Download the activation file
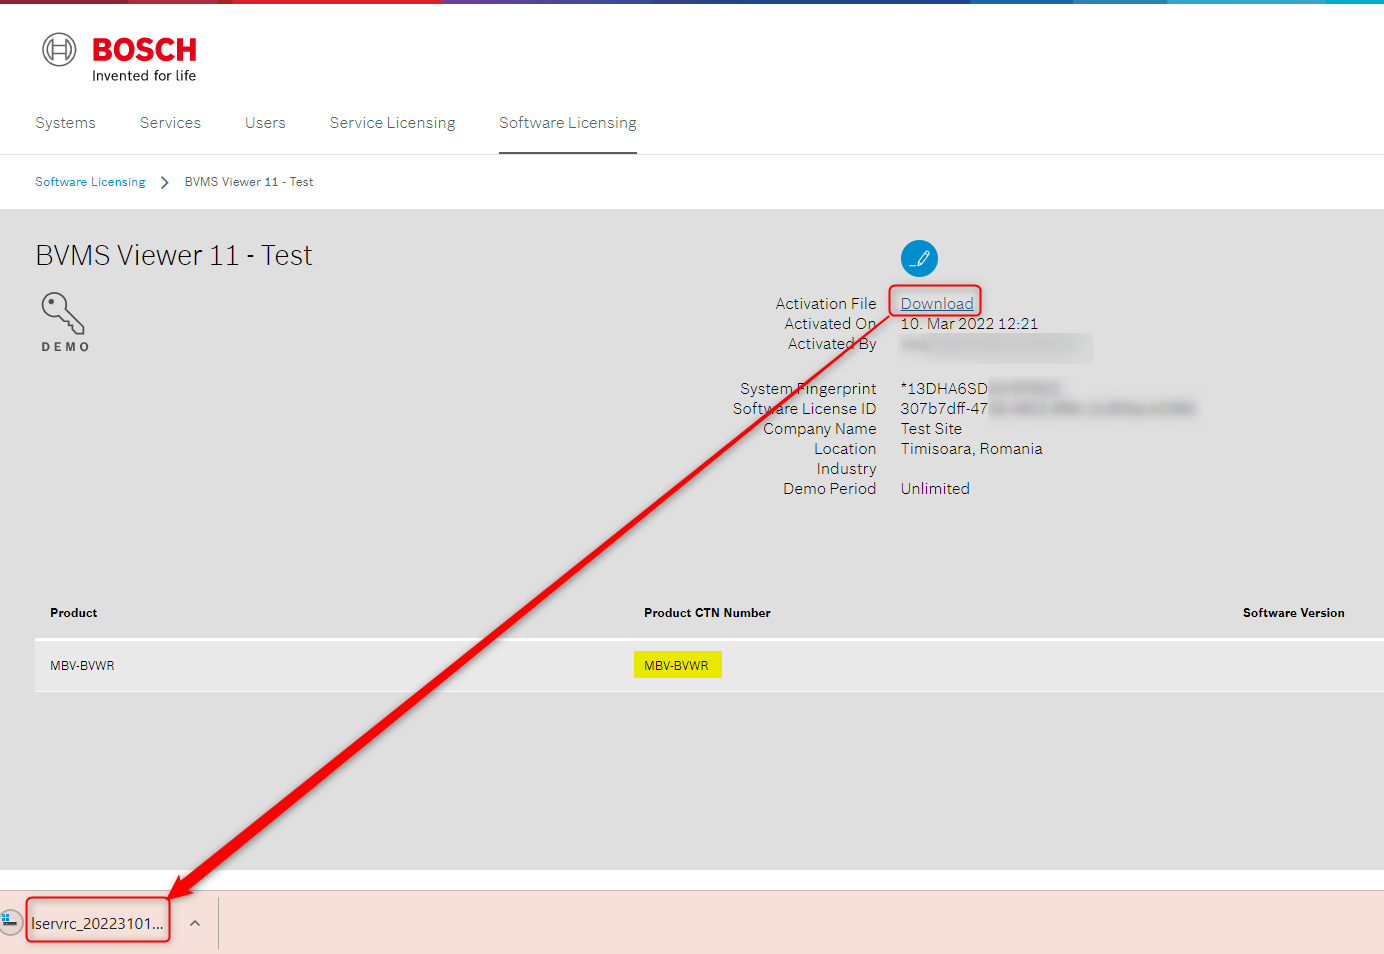 (x=936, y=303)
